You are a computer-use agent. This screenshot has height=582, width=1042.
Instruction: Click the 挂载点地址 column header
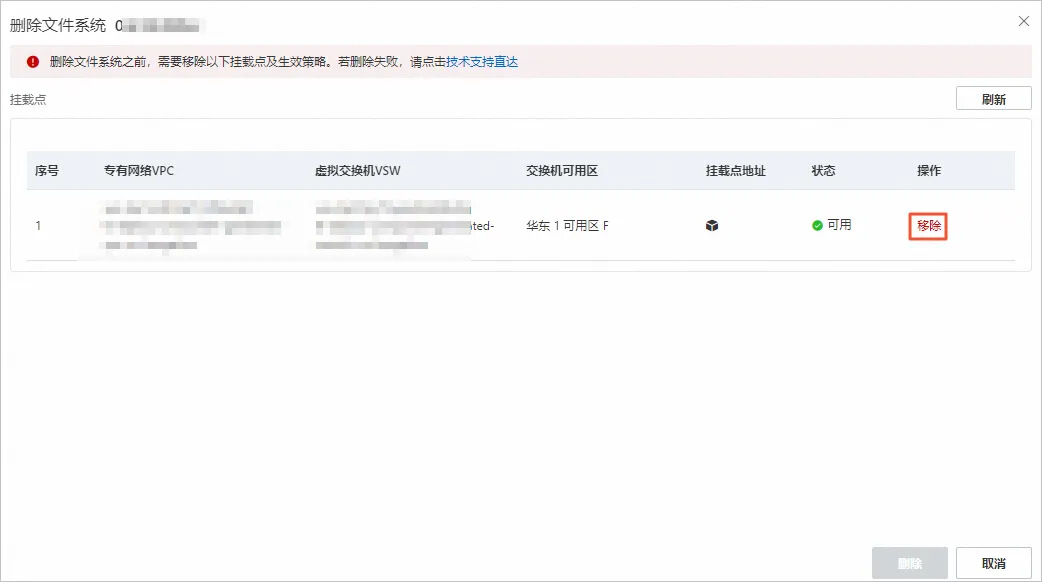click(x=736, y=171)
